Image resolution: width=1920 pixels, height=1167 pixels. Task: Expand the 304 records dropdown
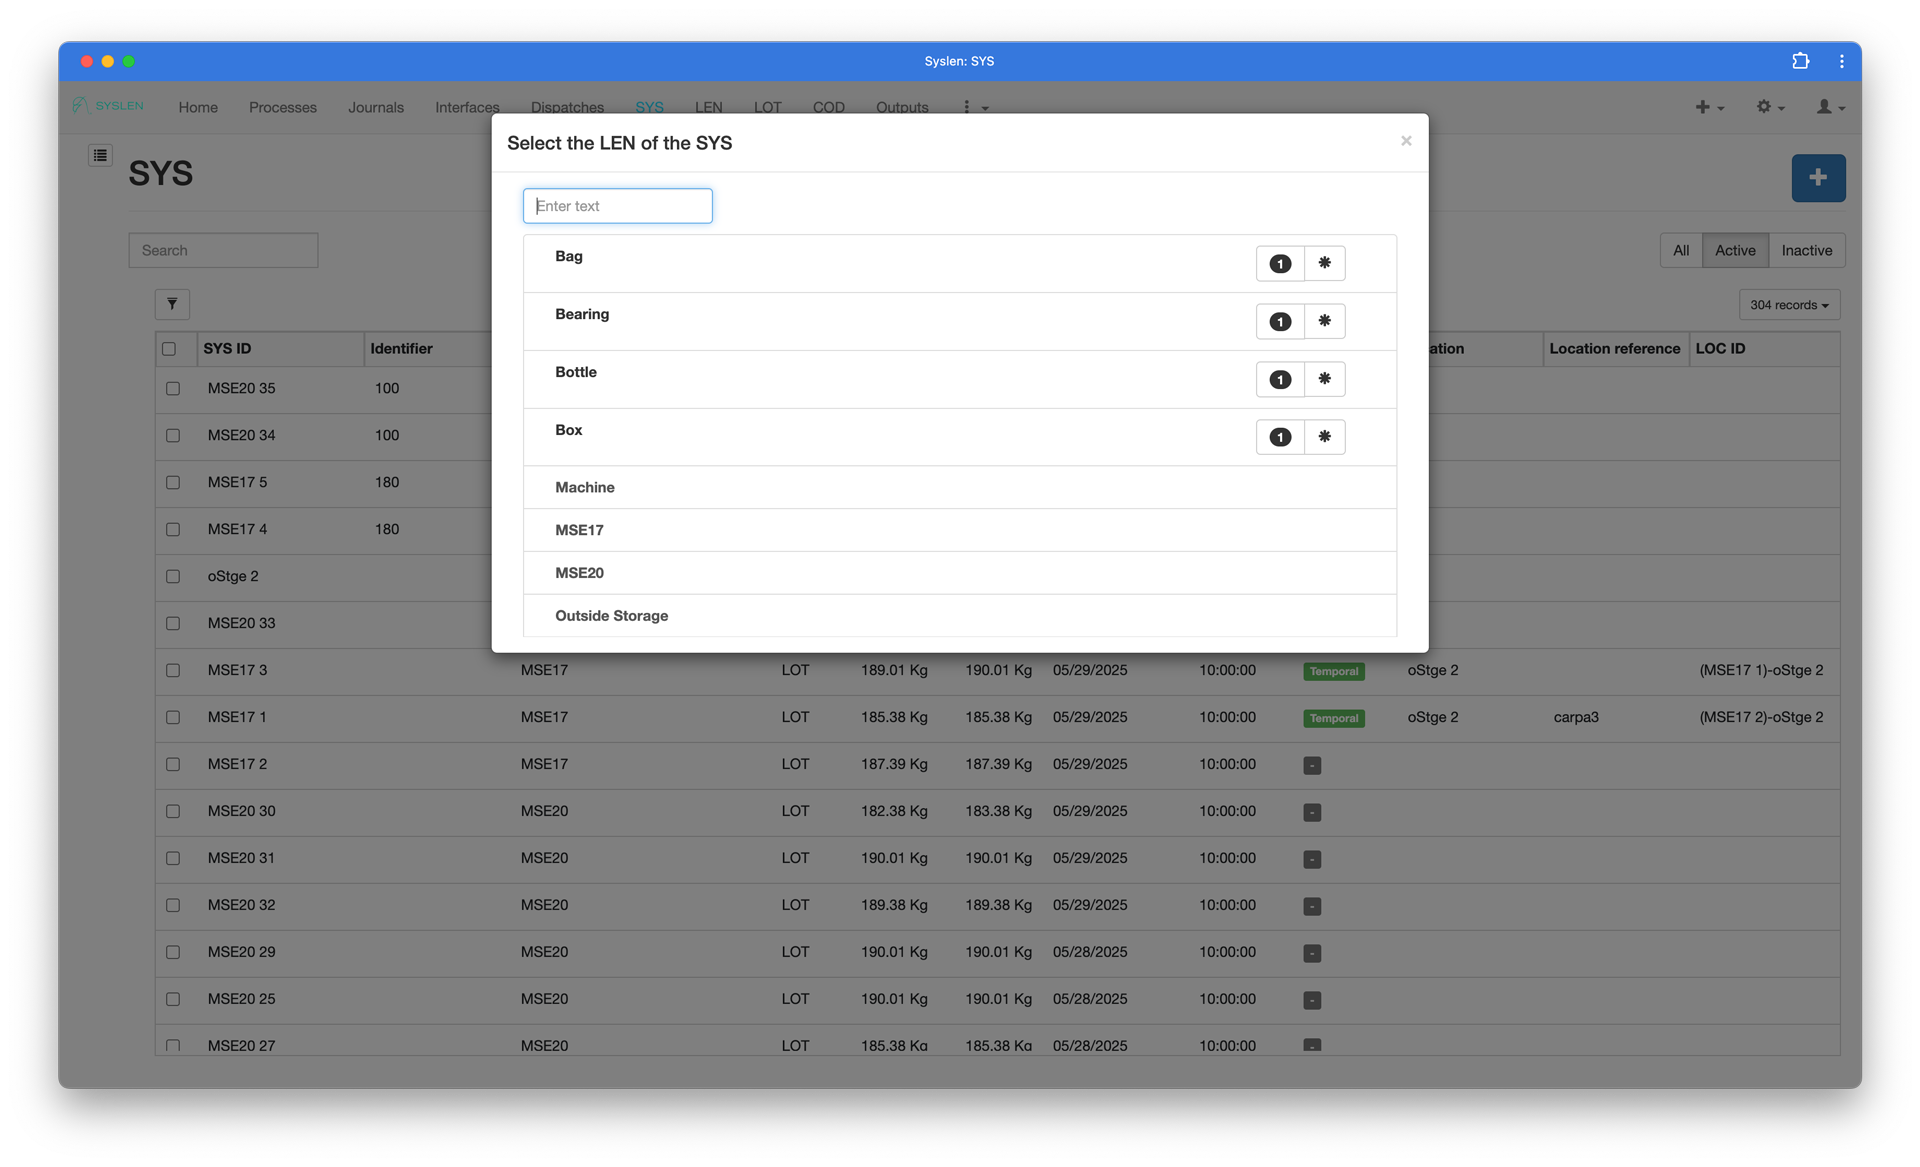(x=1788, y=305)
